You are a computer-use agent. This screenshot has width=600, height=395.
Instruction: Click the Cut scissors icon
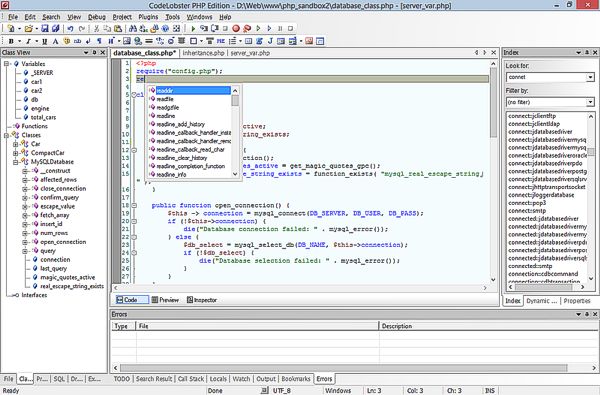coord(96,28)
